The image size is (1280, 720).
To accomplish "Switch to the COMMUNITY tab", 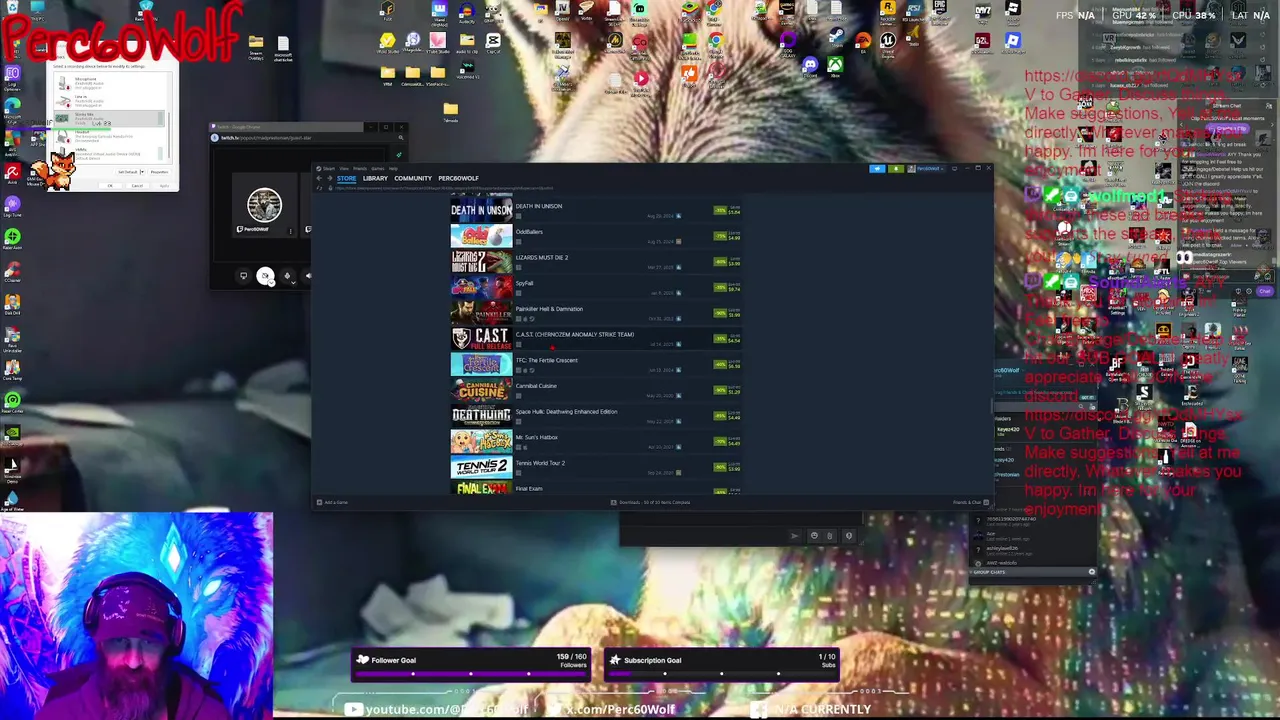I will pos(413,178).
